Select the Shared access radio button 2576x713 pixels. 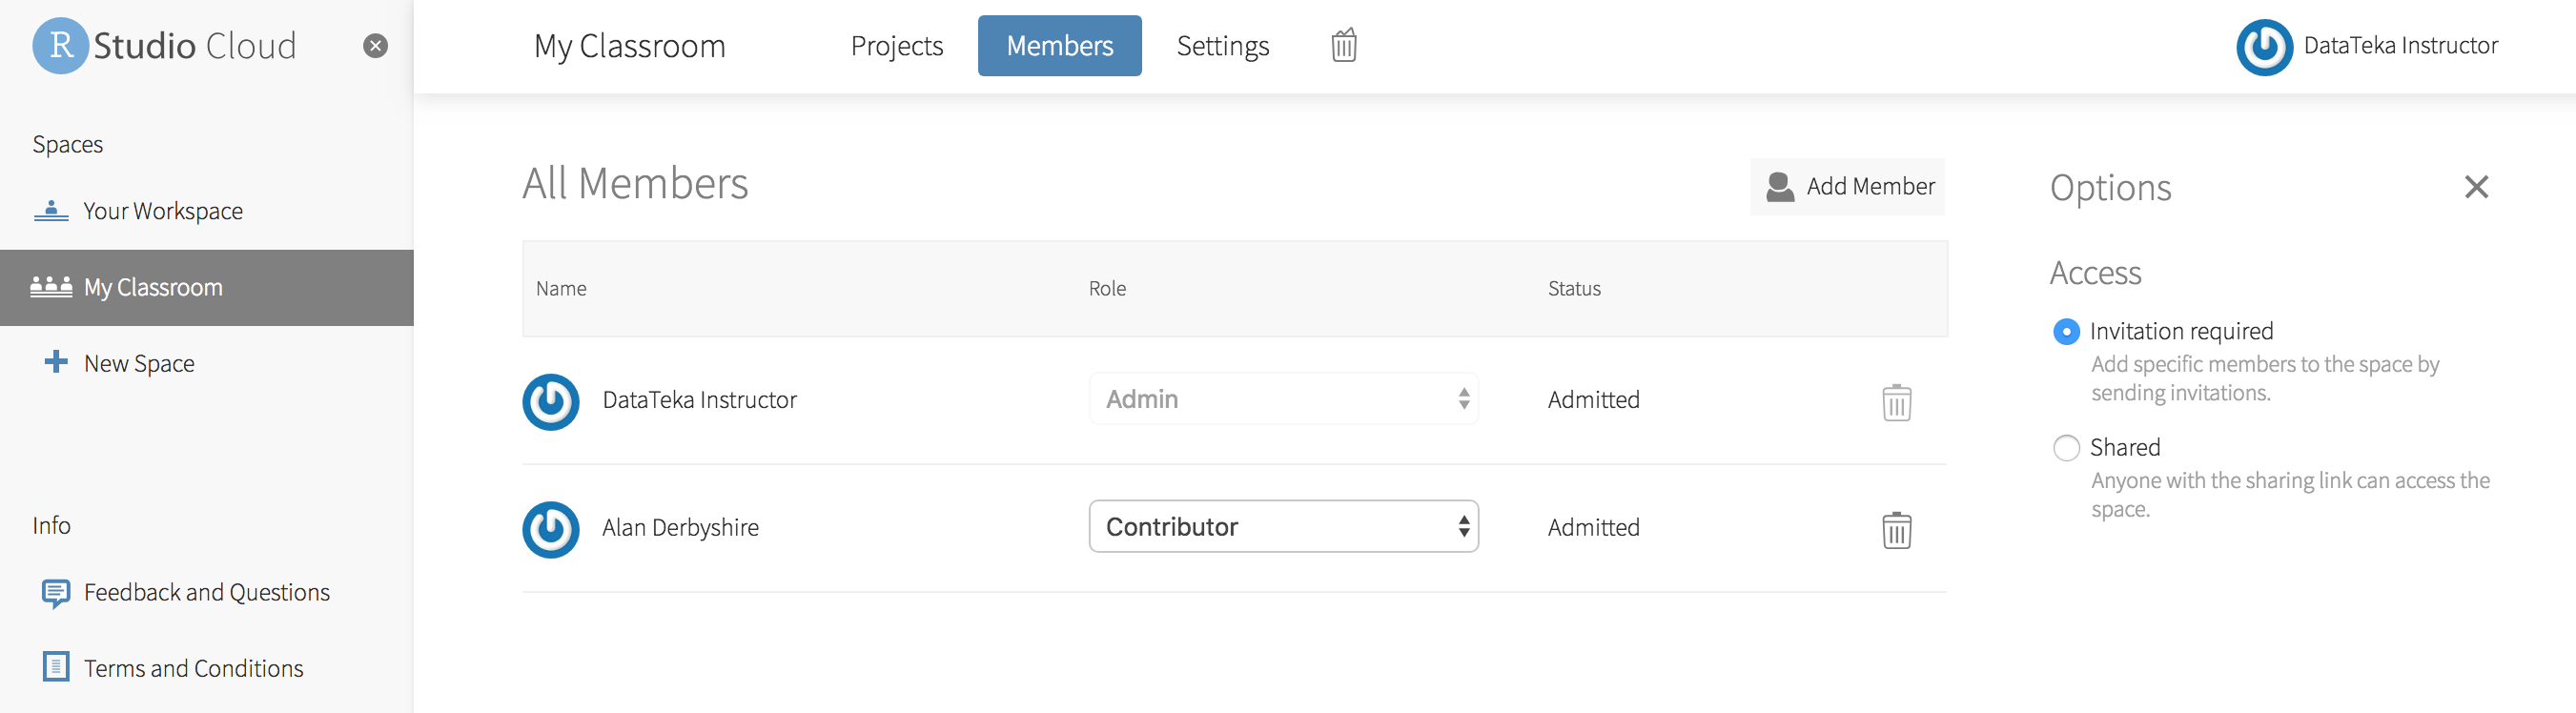[x=2066, y=447]
